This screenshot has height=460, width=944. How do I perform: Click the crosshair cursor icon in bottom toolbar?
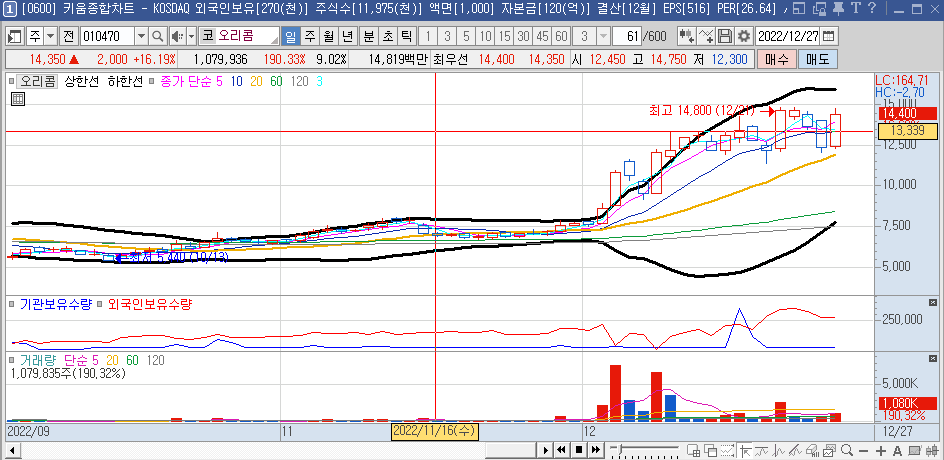tap(745, 451)
